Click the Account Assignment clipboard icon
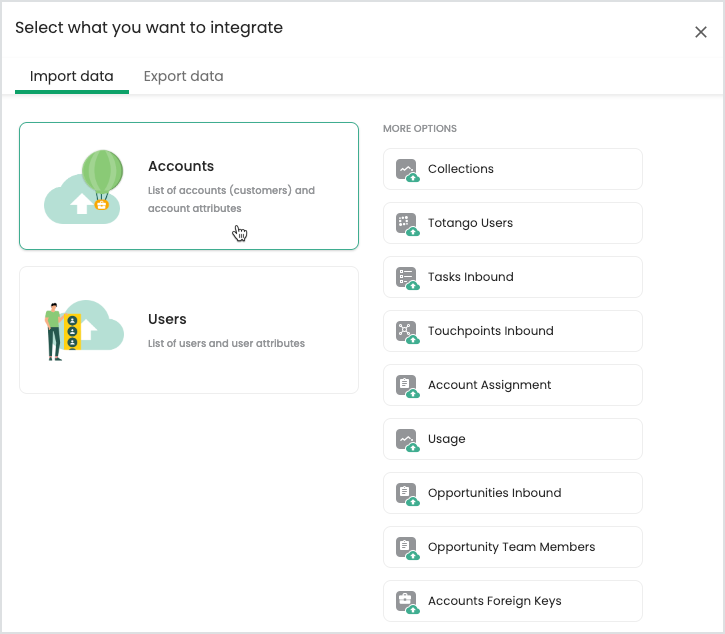 point(407,387)
